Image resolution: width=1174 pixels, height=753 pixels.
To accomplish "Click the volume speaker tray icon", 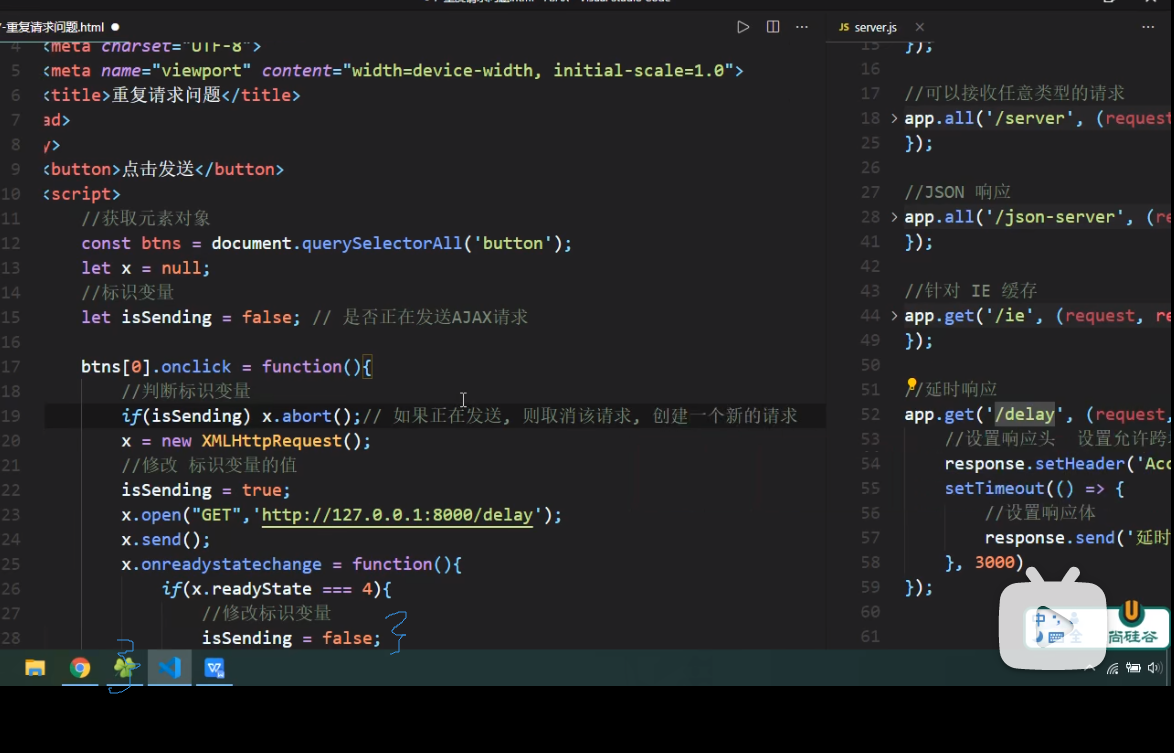I will 1154,668.
